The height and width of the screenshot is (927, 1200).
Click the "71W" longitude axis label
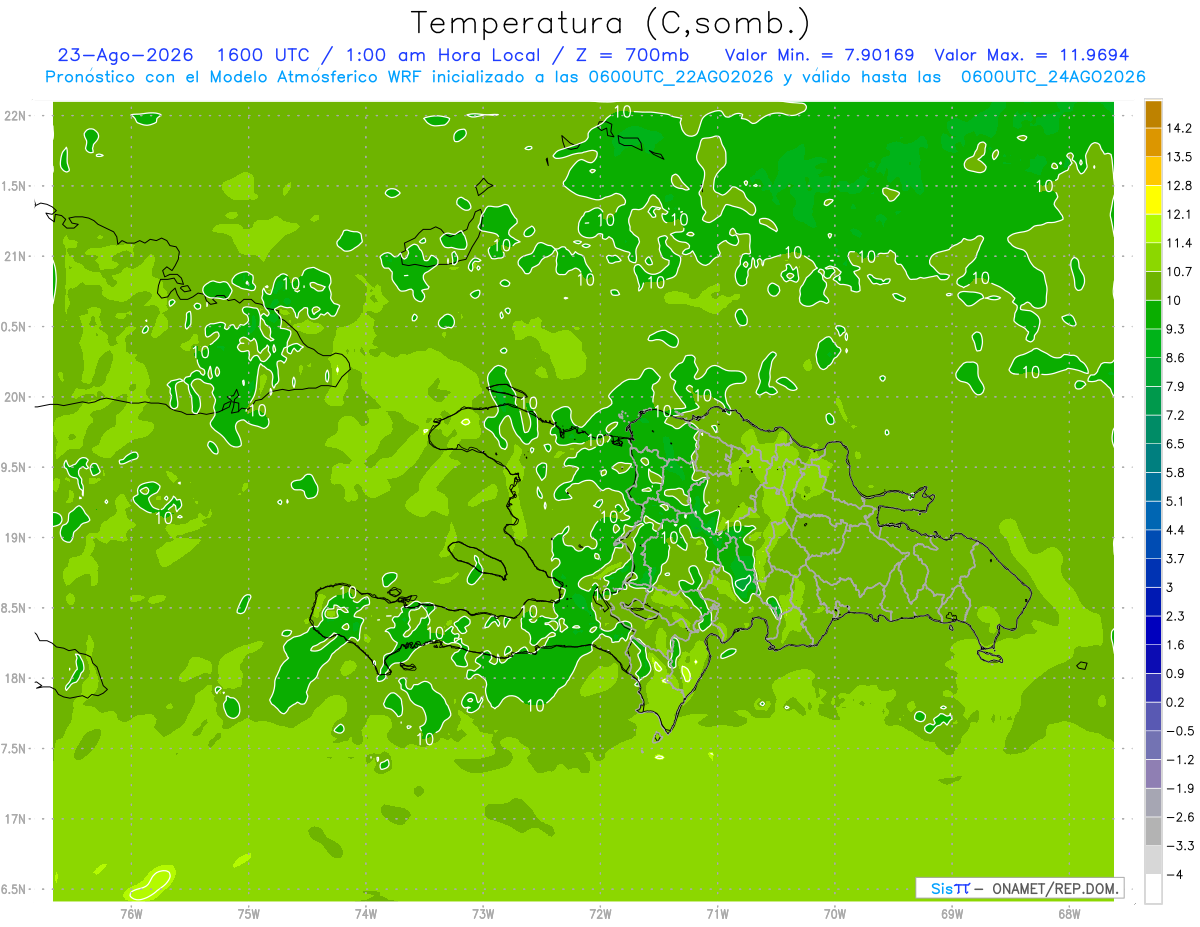(x=717, y=914)
